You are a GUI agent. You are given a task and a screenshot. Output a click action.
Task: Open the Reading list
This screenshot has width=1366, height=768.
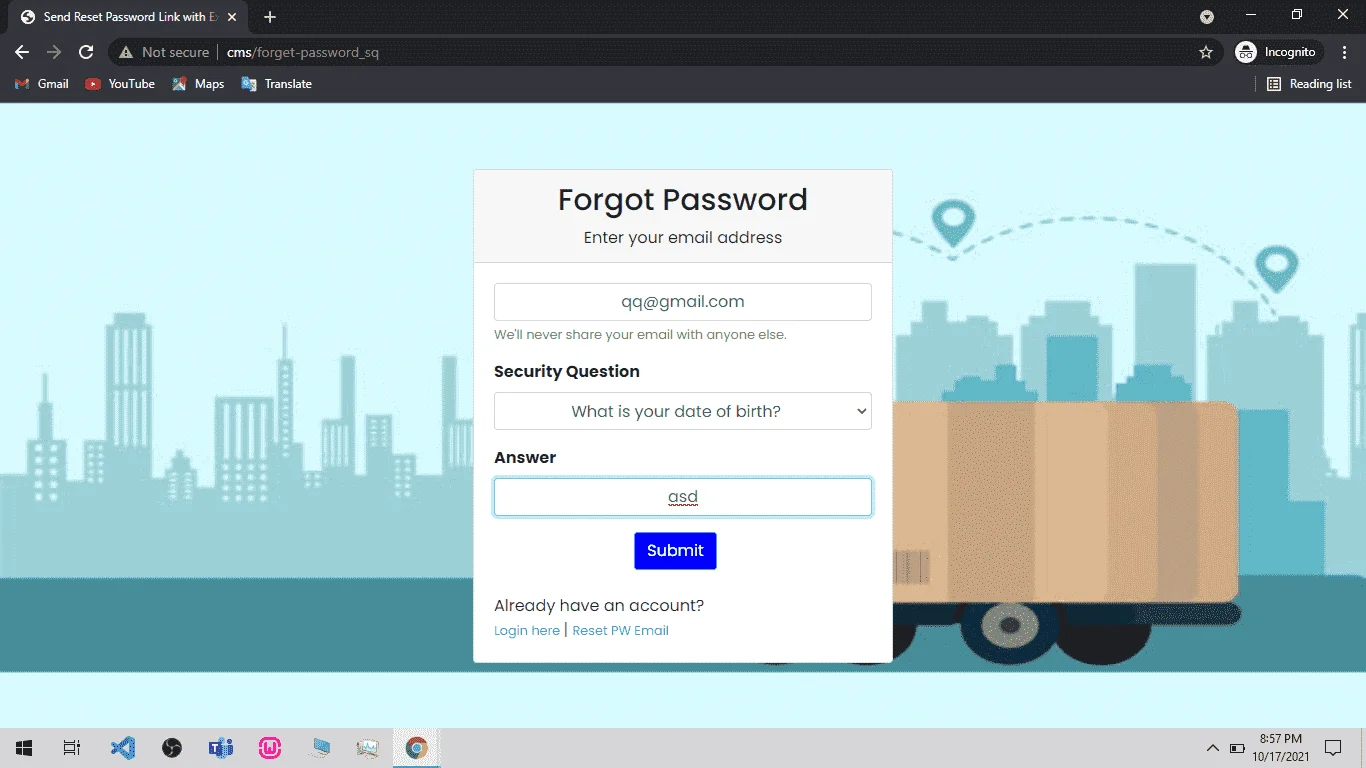coord(1309,84)
